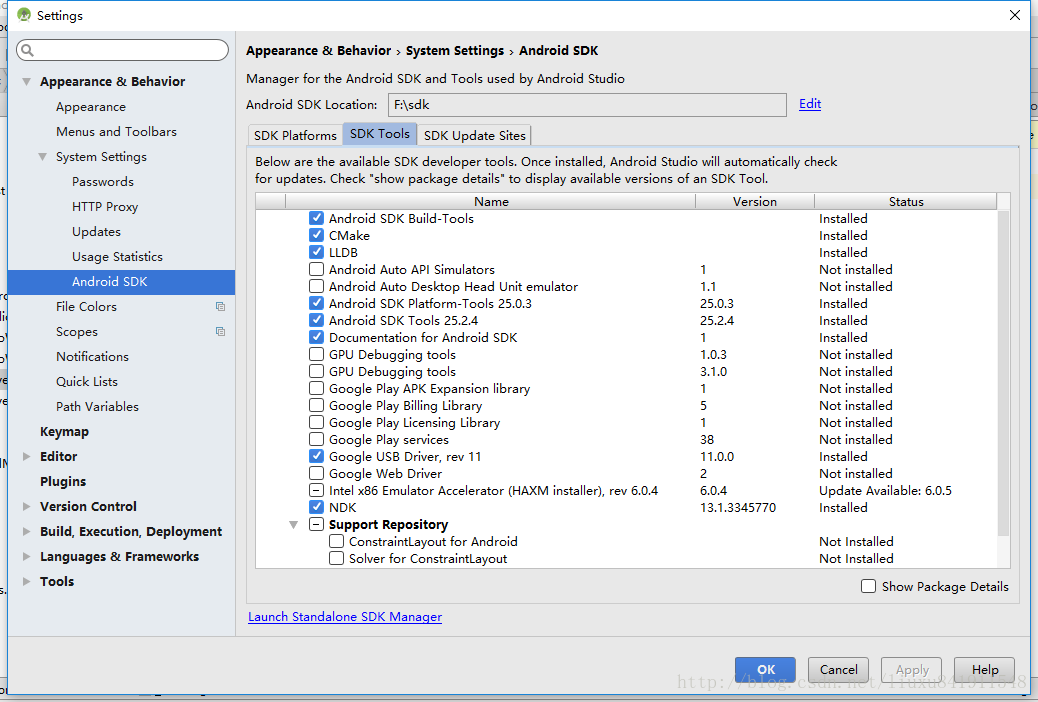This screenshot has width=1038, height=702.
Task: Click the settings search field
Action: (x=122, y=50)
